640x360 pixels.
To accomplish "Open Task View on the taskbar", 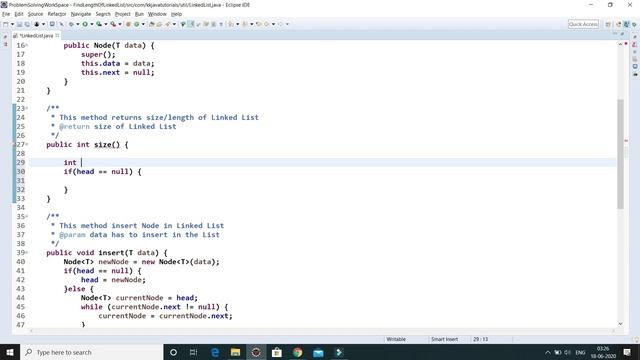I will pyautogui.click(x=193, y=352).
